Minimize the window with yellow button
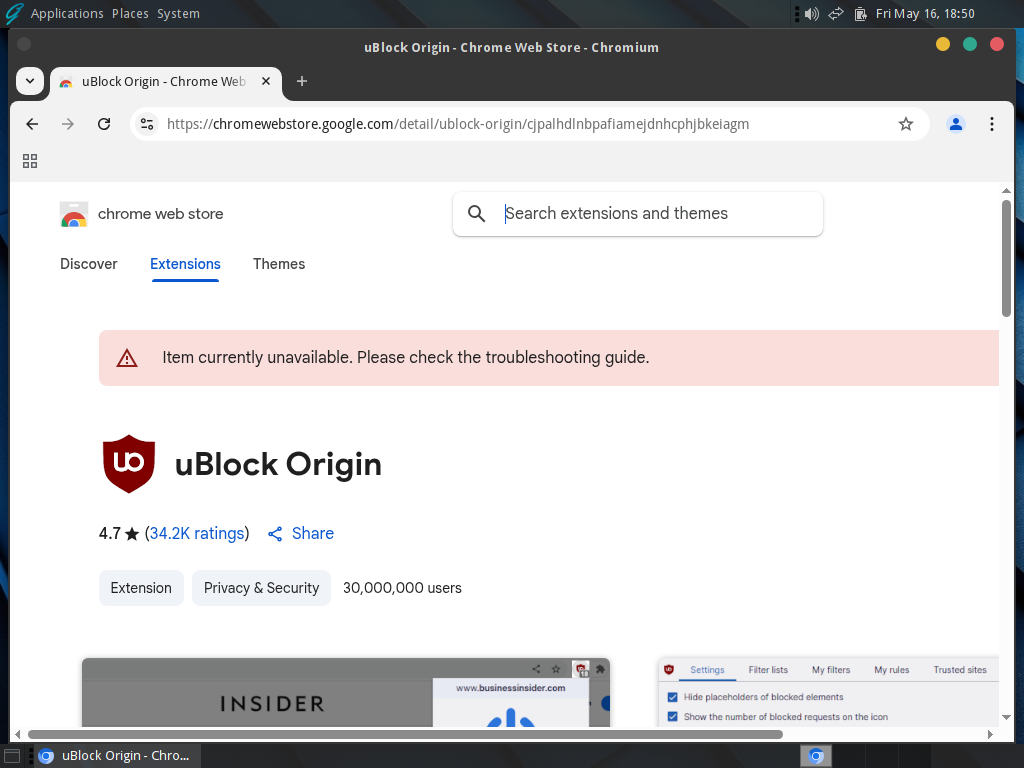The height and width of the screenshot is (768, 1024). [942, 44]
